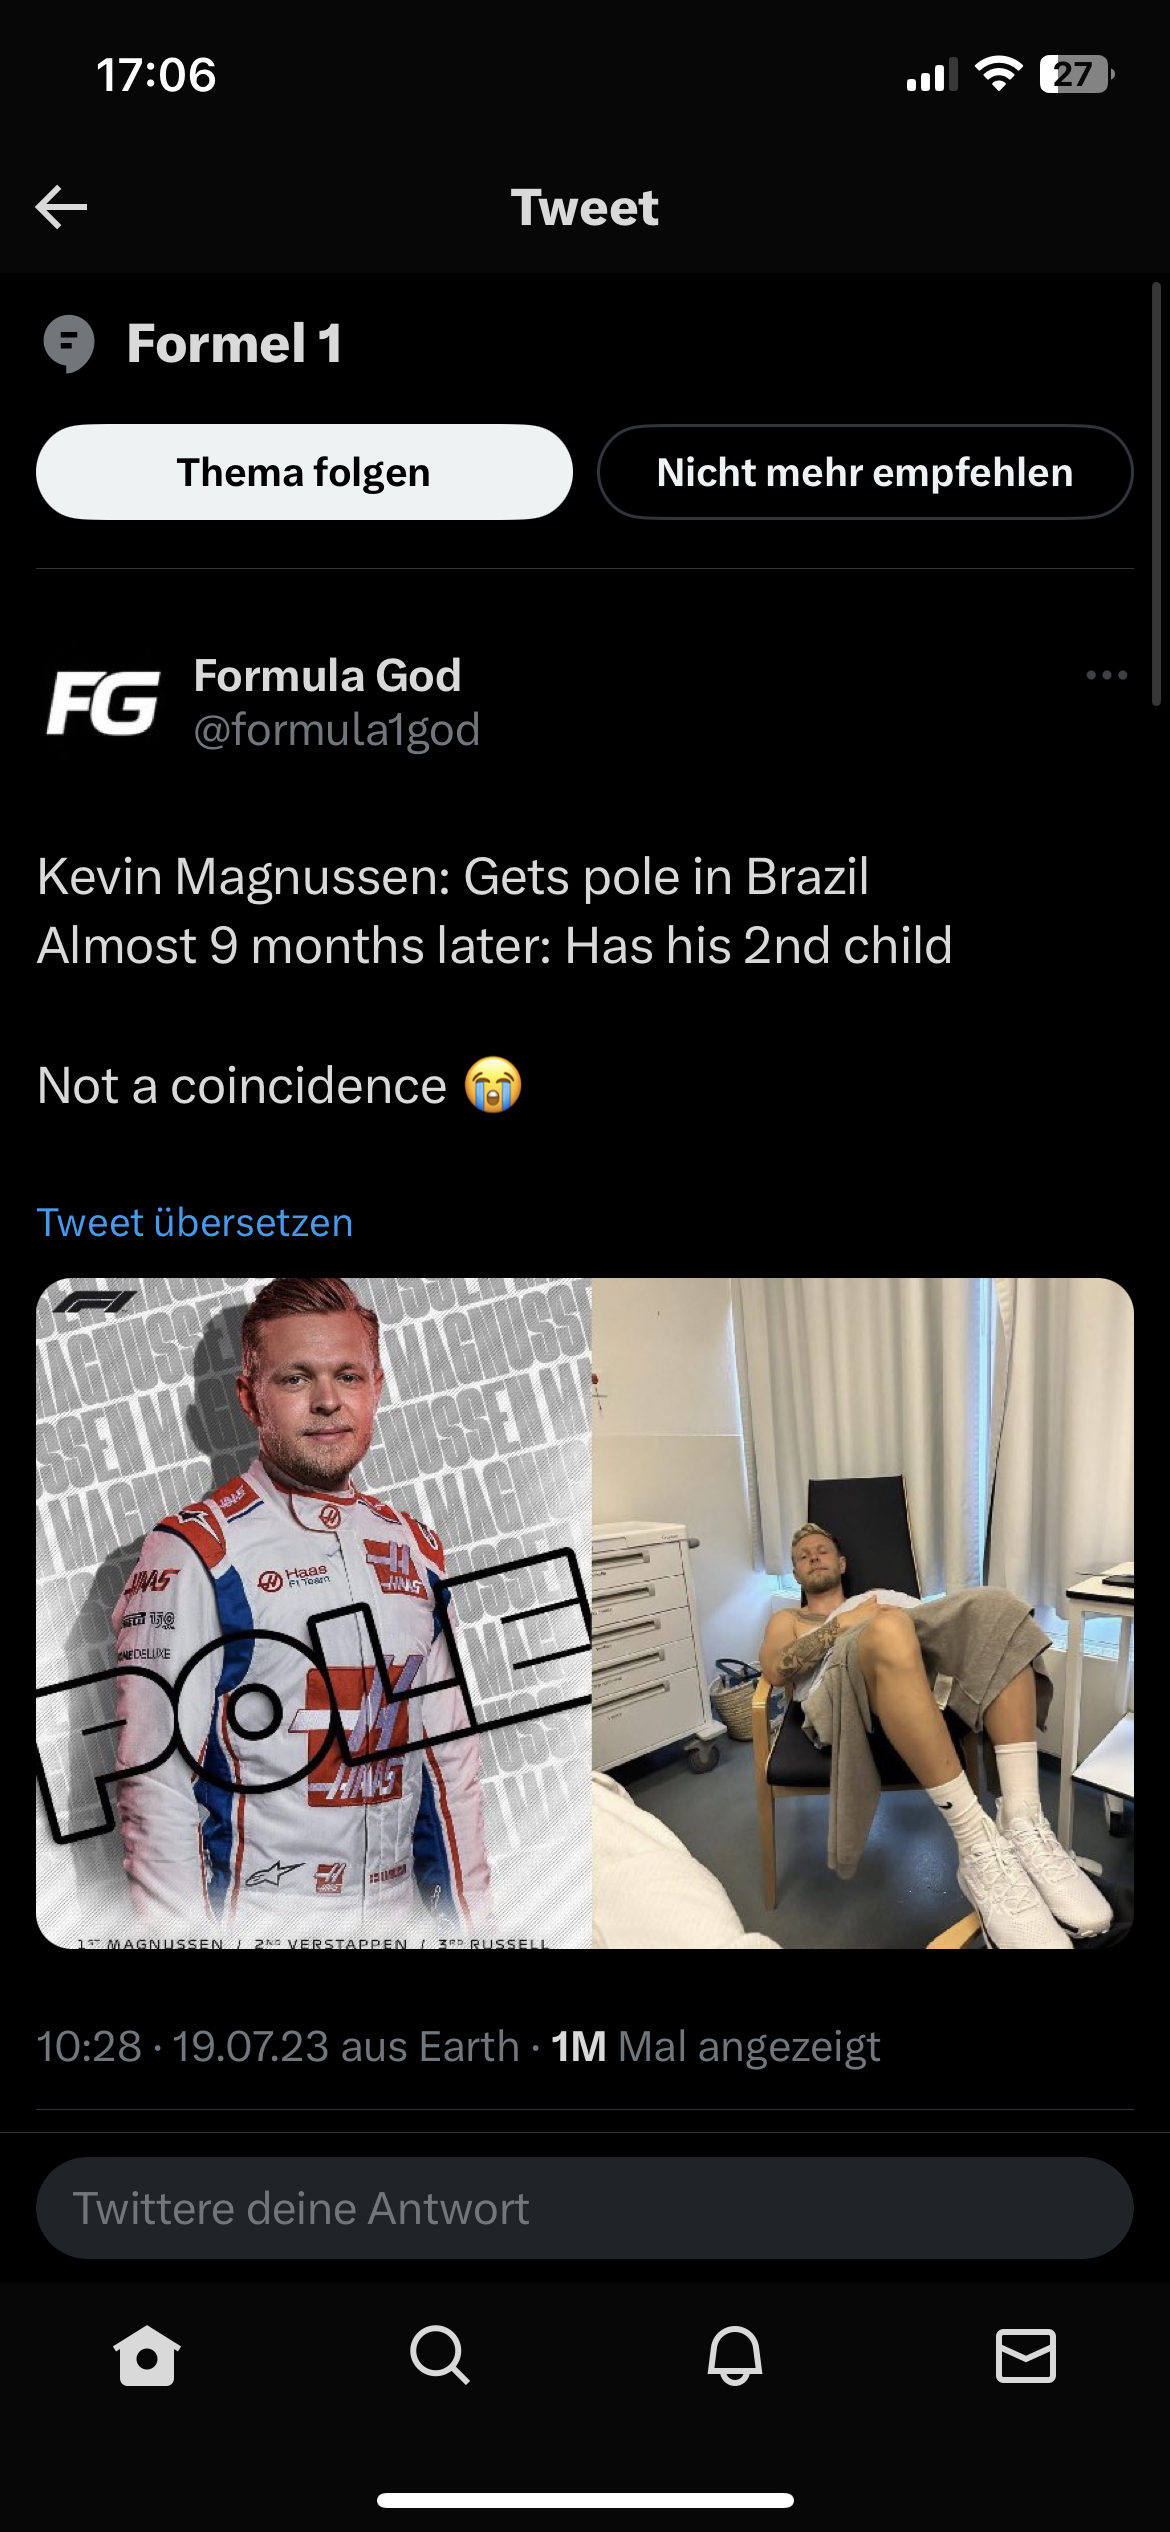Click the vertical scrollbar on the right edge
1170x2532 pixels.
pos(1157,495)
